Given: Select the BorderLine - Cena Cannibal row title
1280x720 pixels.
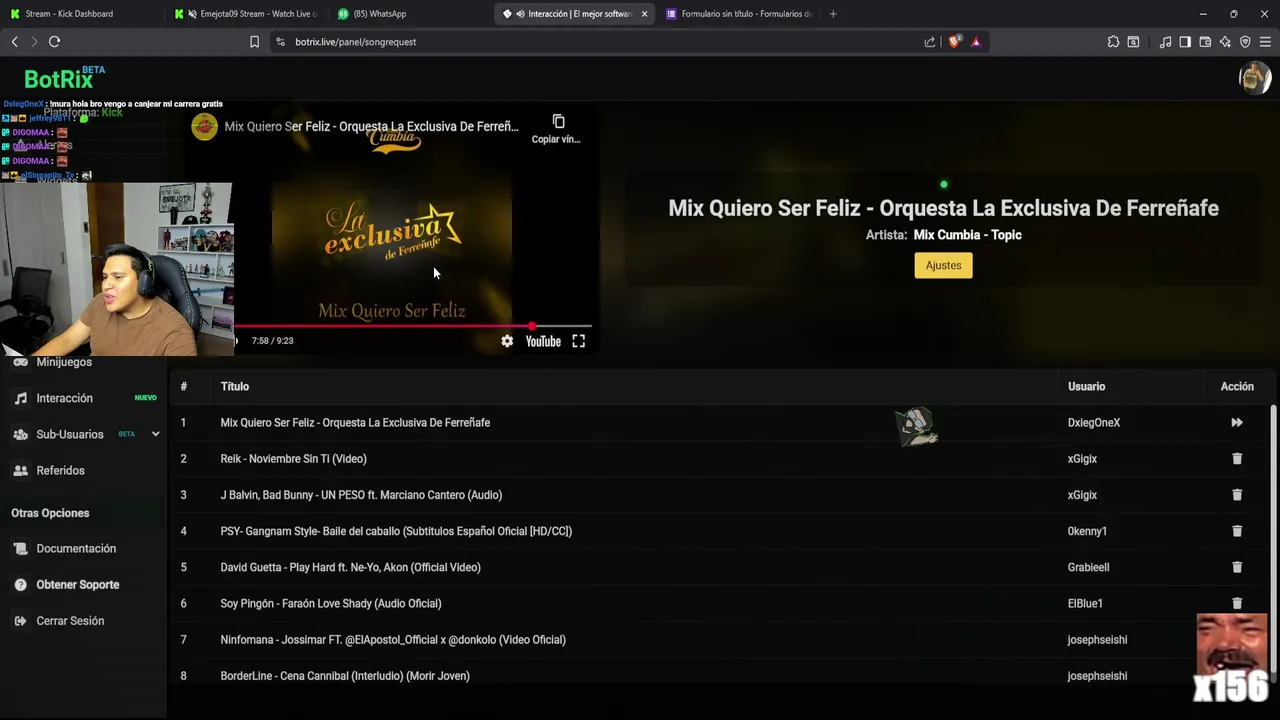Looking at the screenshot, I should [345, 676].
